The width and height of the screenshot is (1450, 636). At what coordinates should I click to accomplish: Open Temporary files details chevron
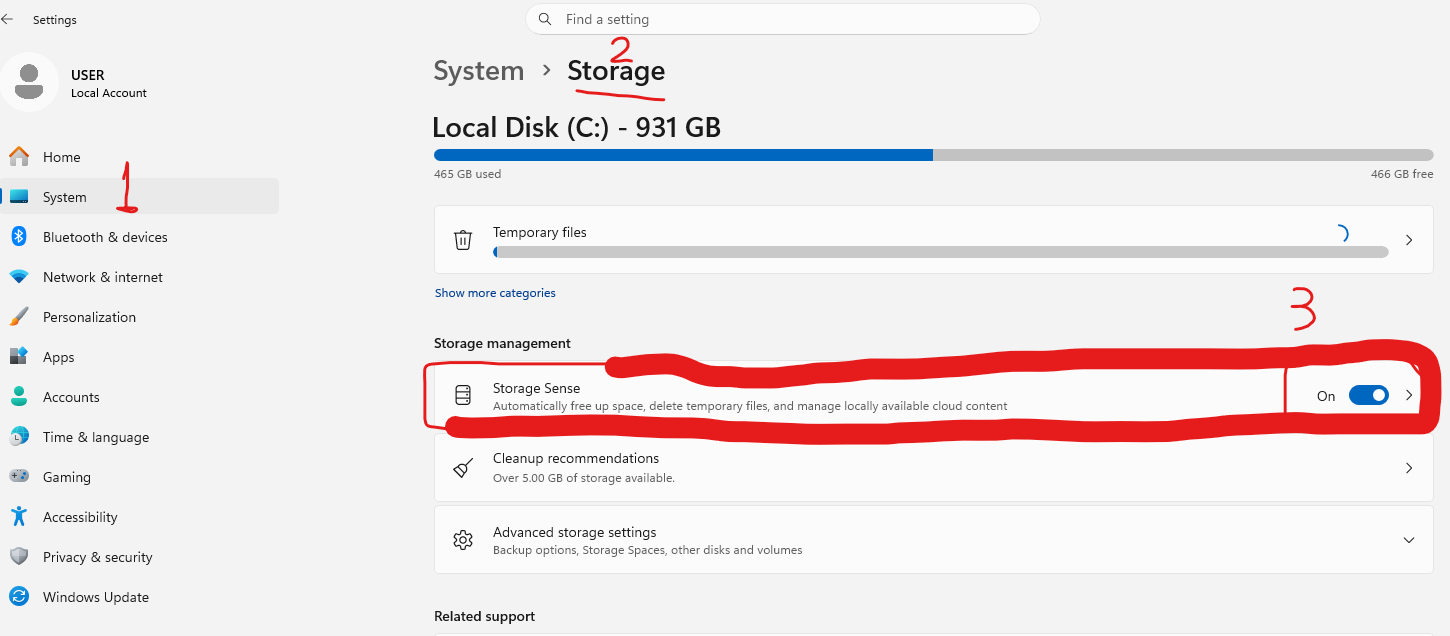1409,240
